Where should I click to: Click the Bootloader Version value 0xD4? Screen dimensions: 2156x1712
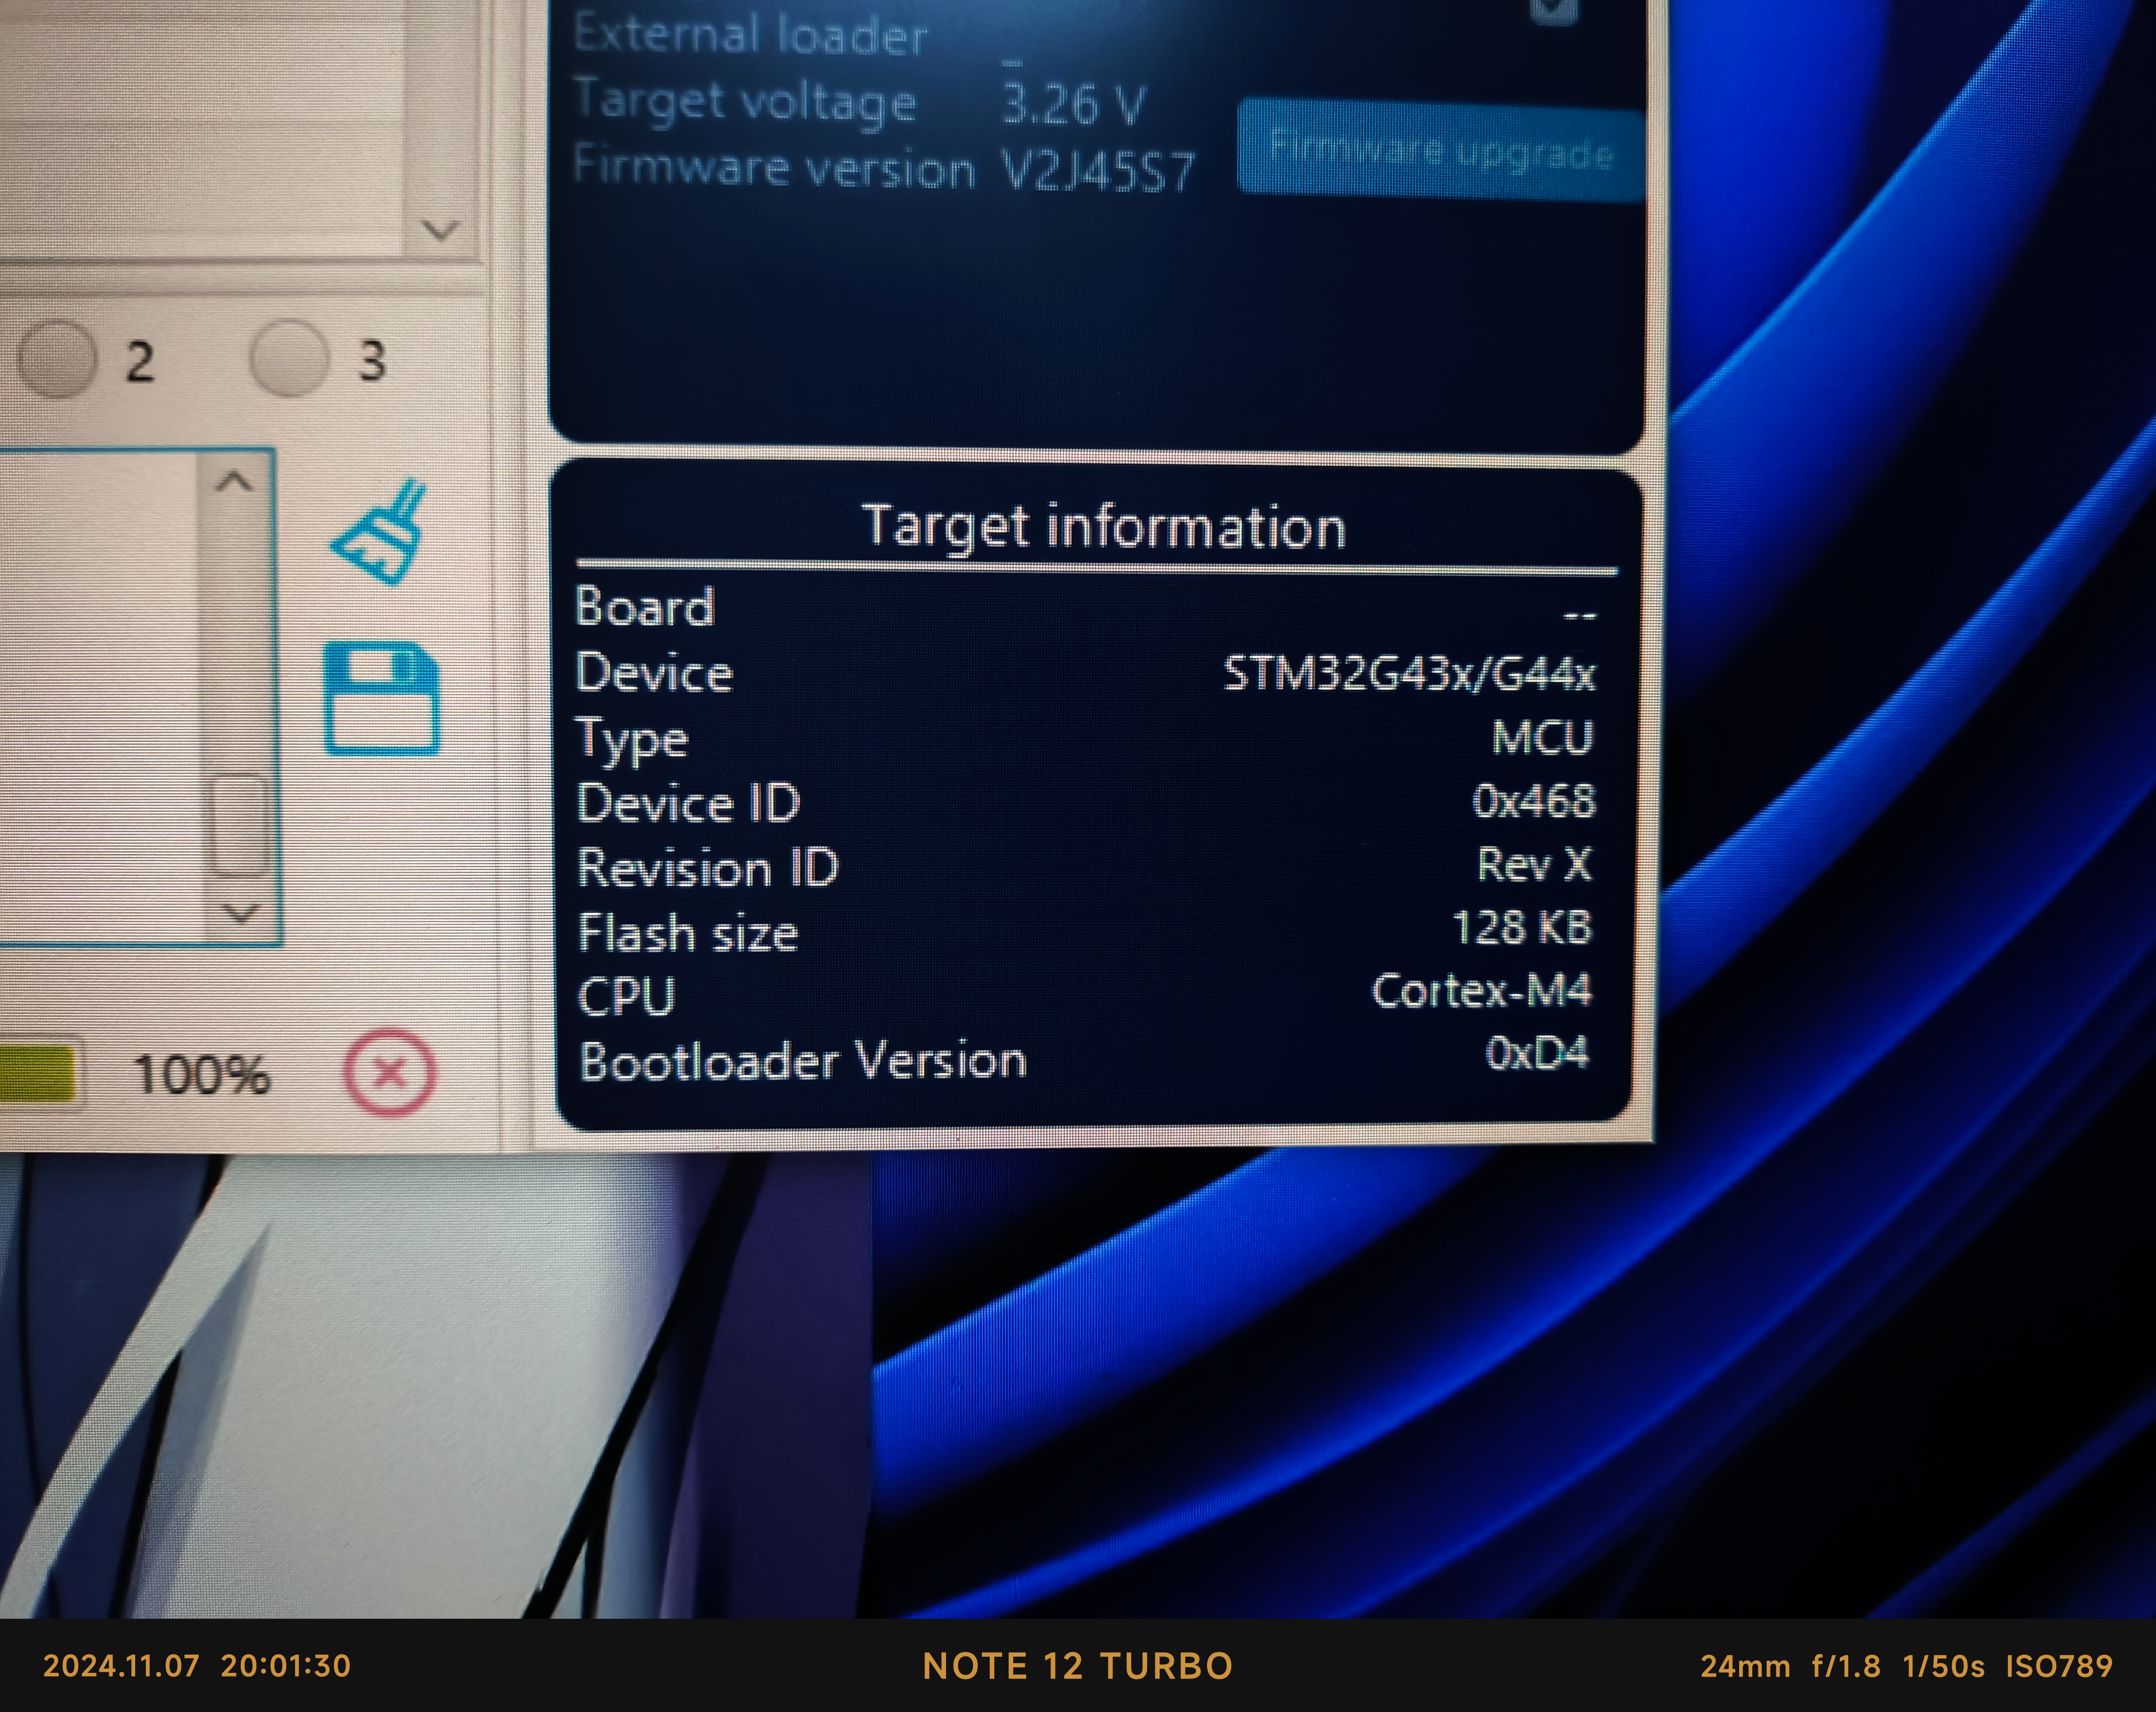point(1536,1053)
